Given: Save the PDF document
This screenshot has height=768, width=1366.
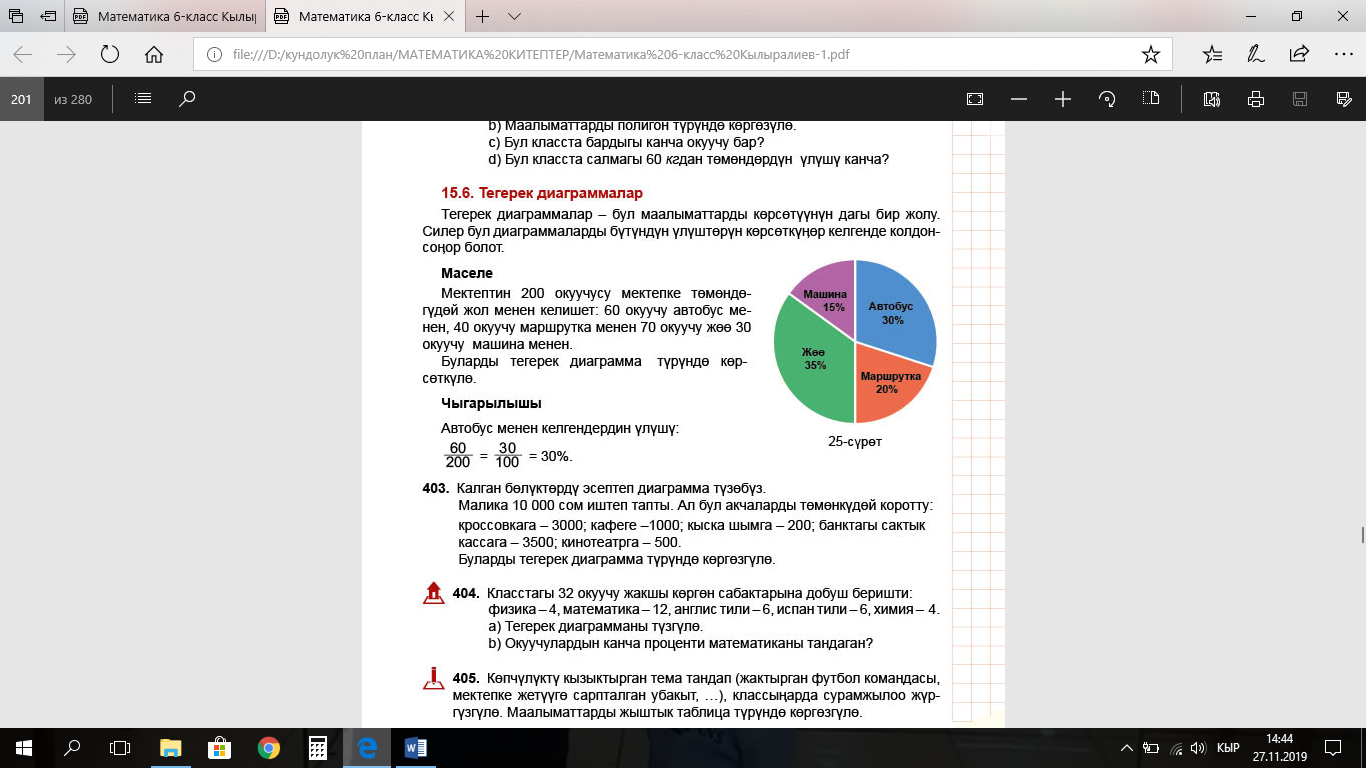Looking at the screenshot, I should click(1300, 99).
